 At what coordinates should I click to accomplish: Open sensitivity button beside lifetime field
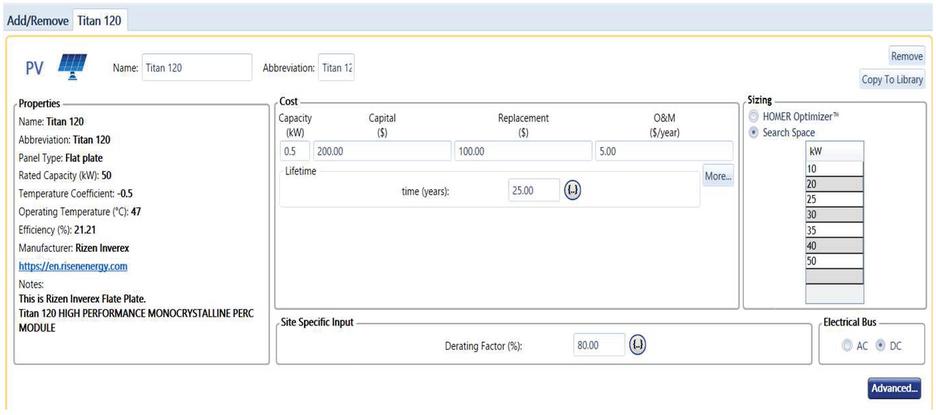[x=573, y=190]
